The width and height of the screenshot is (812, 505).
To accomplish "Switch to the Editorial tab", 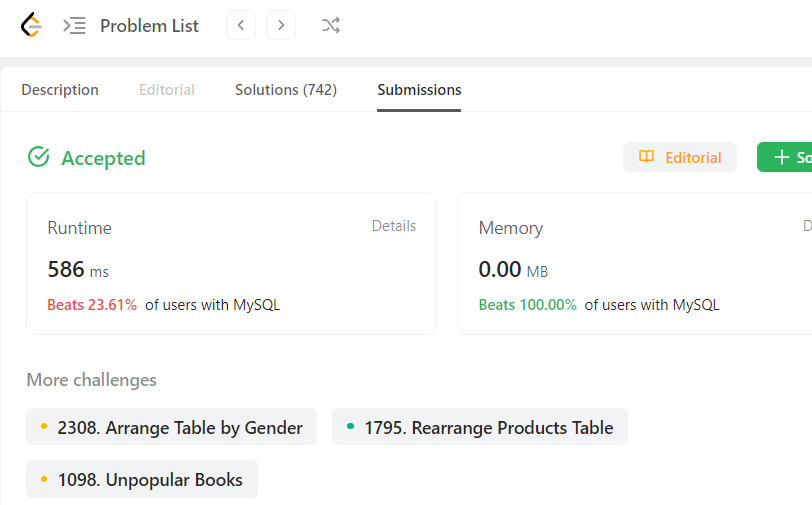I will point(167,90).
